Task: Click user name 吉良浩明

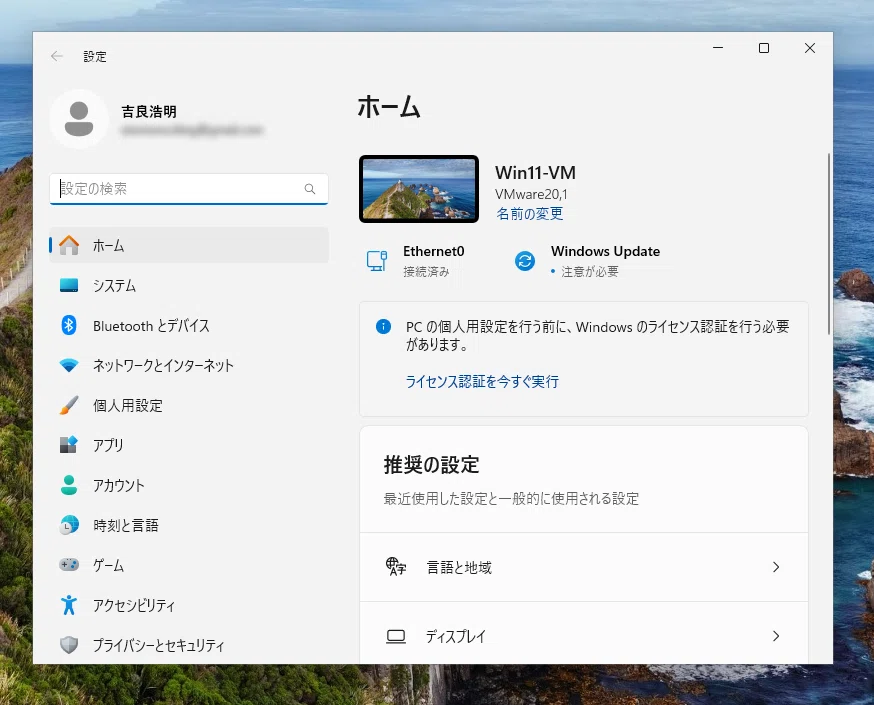Action: click(x=149, y=112)
